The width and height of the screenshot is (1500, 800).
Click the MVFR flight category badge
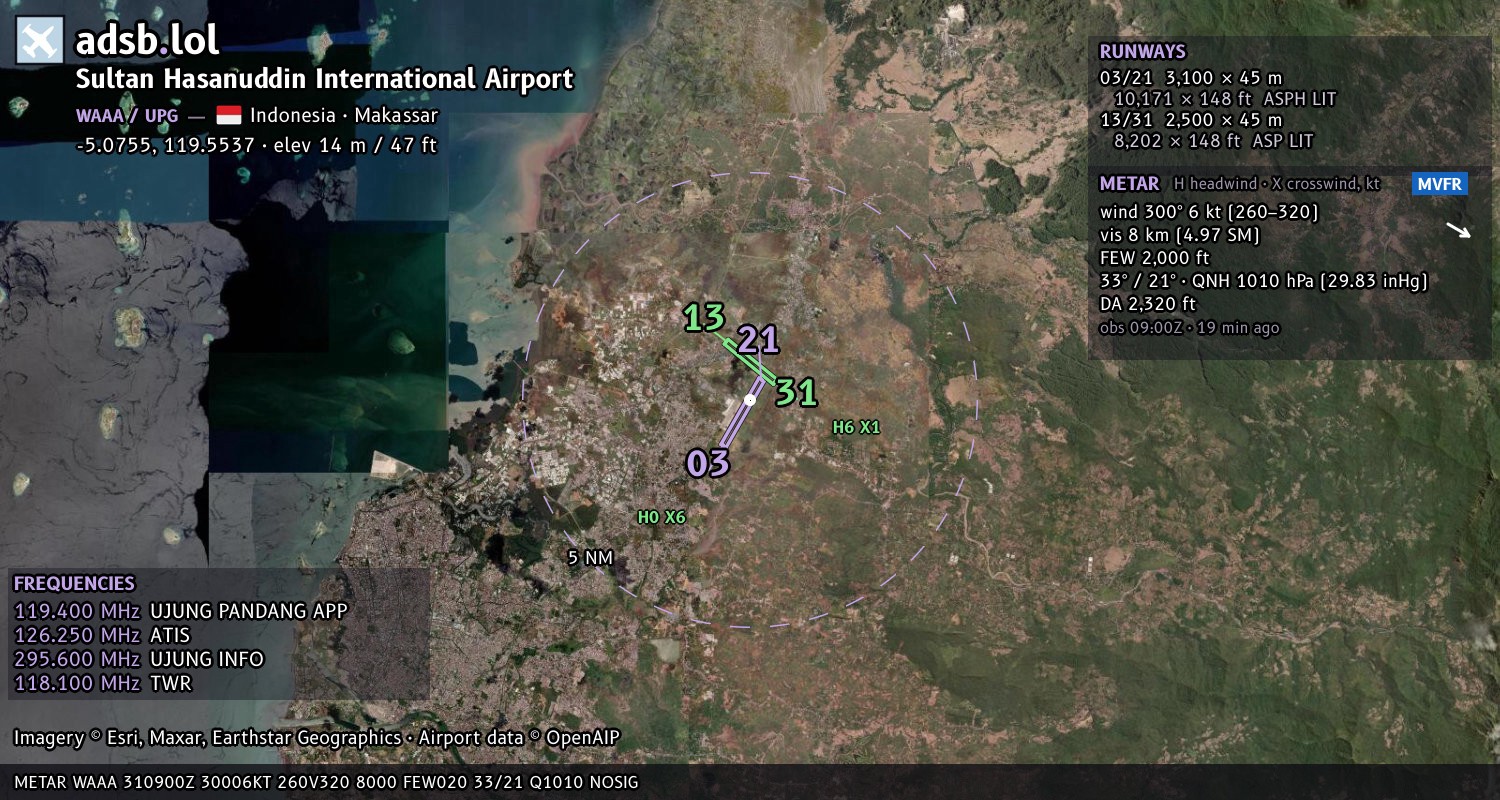(x=1440, y=184)
